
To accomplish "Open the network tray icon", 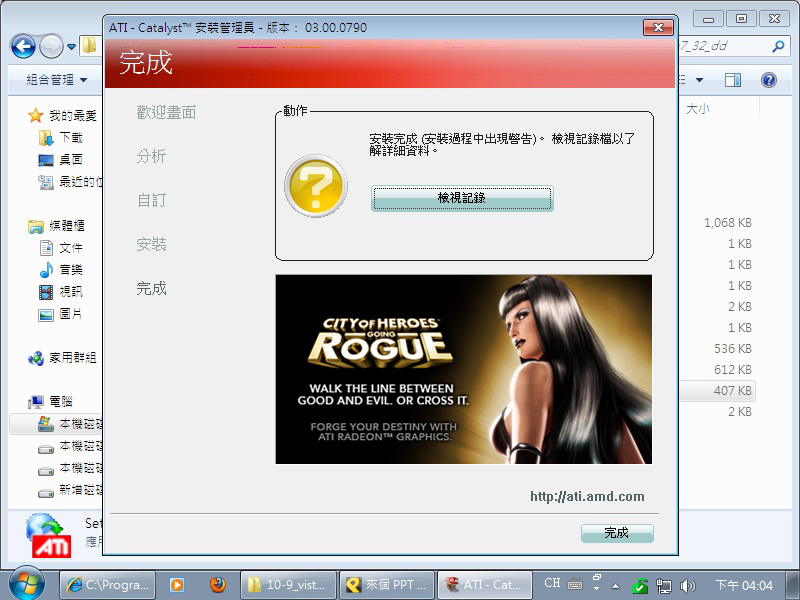I will (x=663, y=586).
